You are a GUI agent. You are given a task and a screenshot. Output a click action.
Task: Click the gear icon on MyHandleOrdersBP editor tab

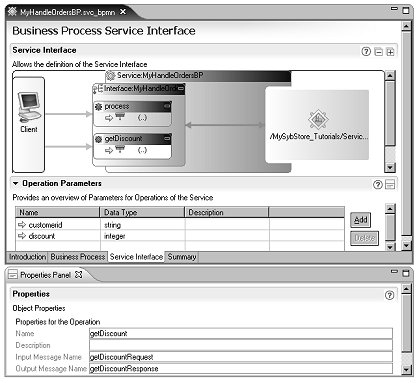[12, 12]
